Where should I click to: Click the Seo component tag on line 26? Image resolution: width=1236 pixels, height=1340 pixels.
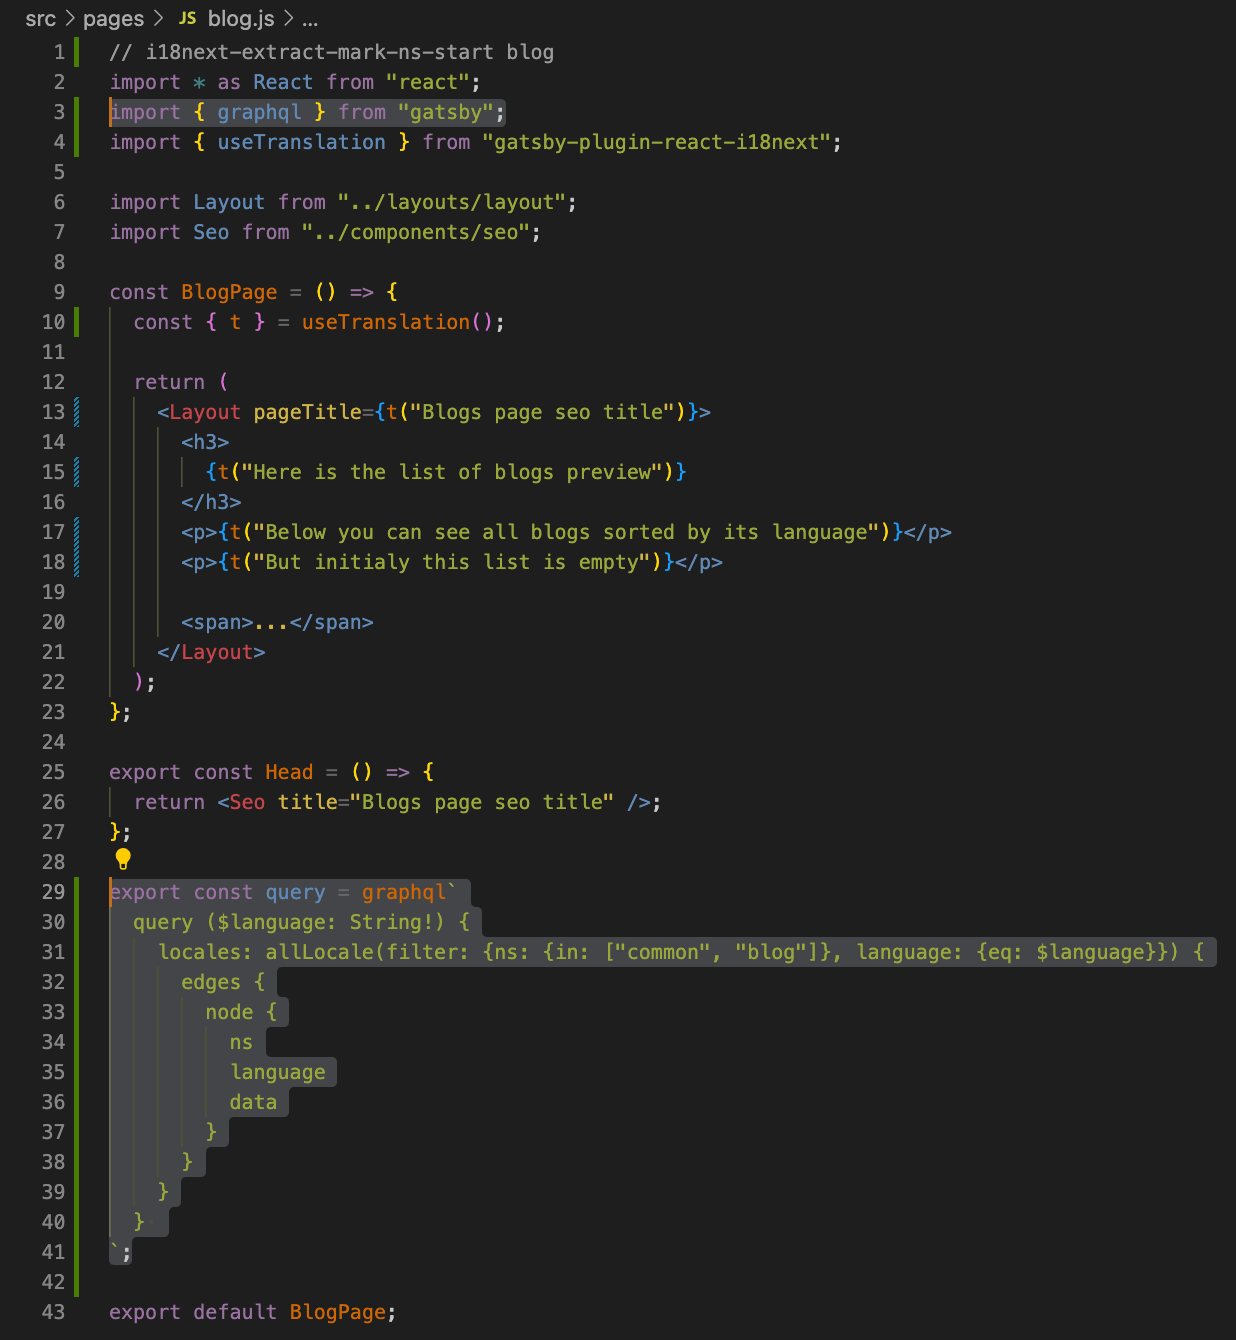point(247,802)
